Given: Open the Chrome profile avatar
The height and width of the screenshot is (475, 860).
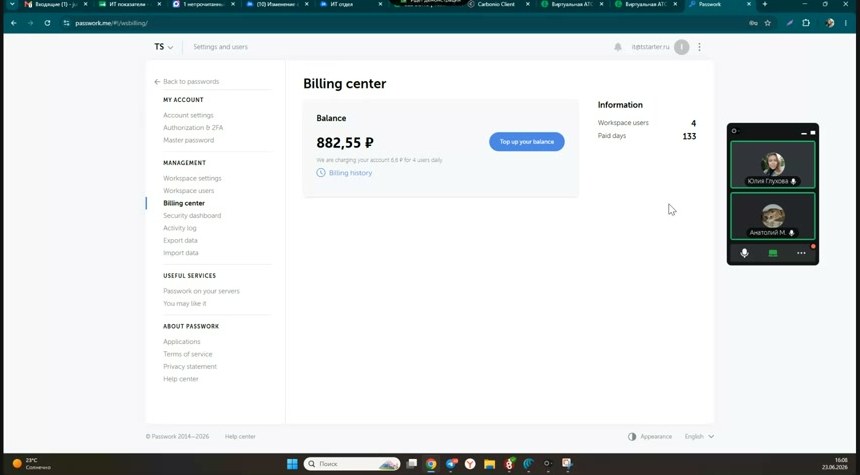Looking at the screenshot, I should click(x=829, y=23).
